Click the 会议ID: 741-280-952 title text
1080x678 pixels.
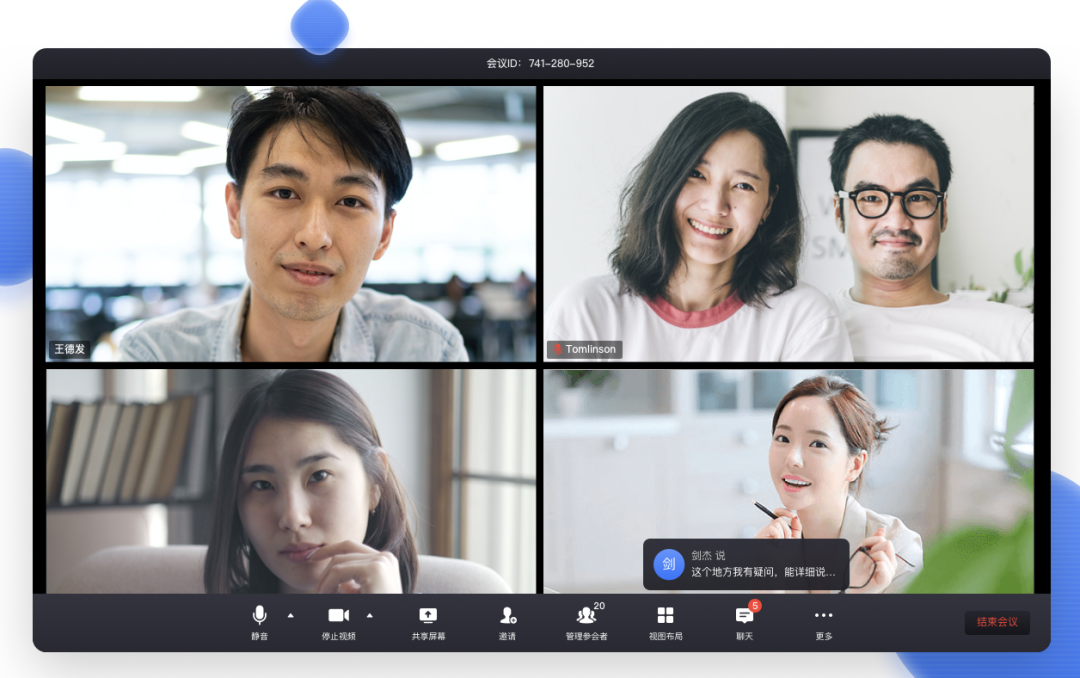coord(541,63)
